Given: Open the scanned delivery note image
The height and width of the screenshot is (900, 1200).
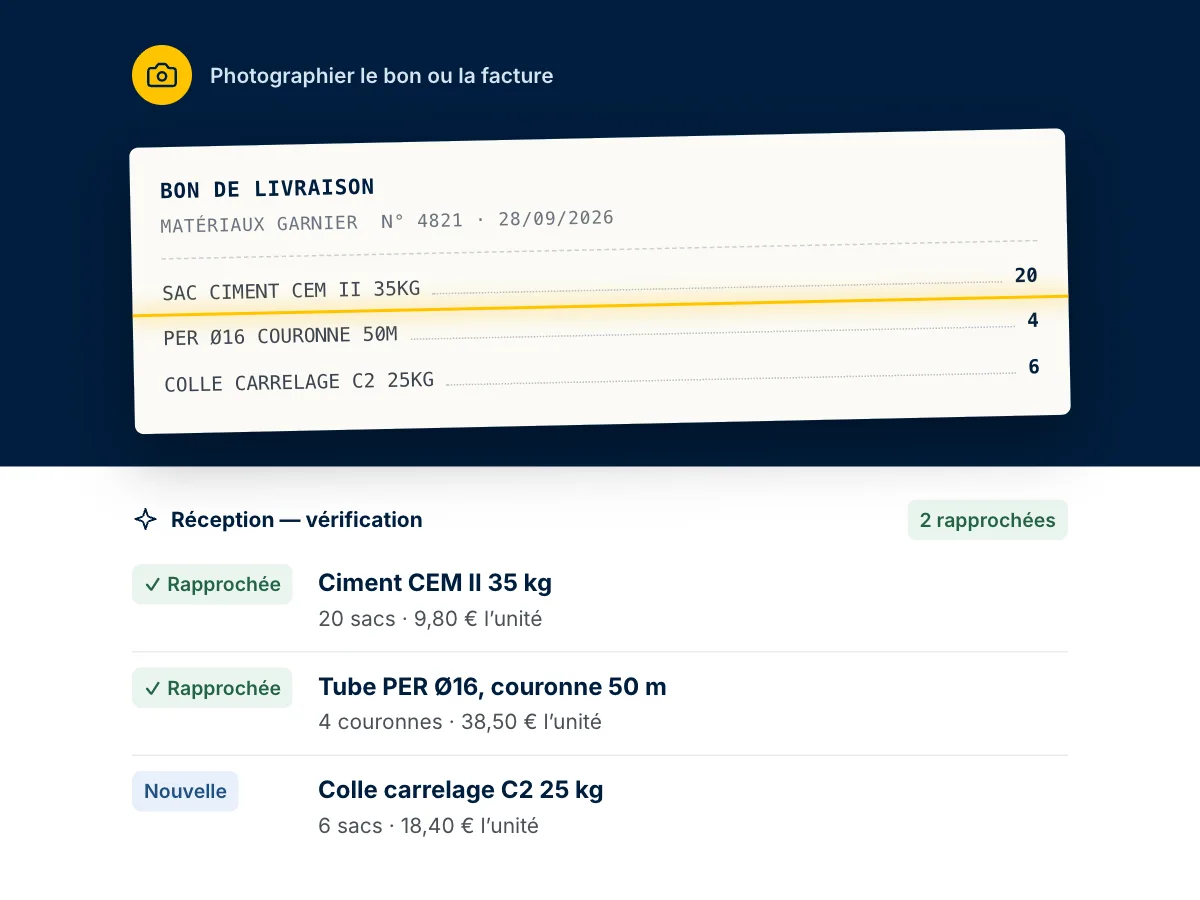Looking at the screenshot, I should [x=600, y=281].
